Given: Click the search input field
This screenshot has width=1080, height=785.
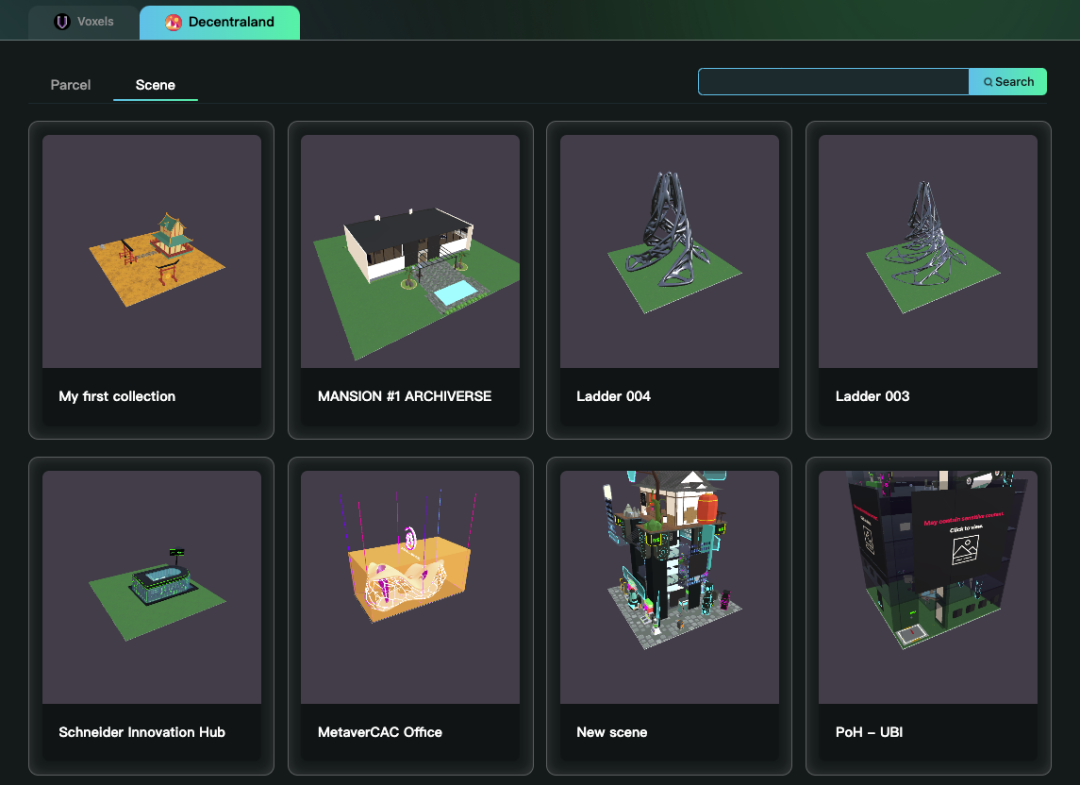Looking at the screenshot, I should pos(833,81).
